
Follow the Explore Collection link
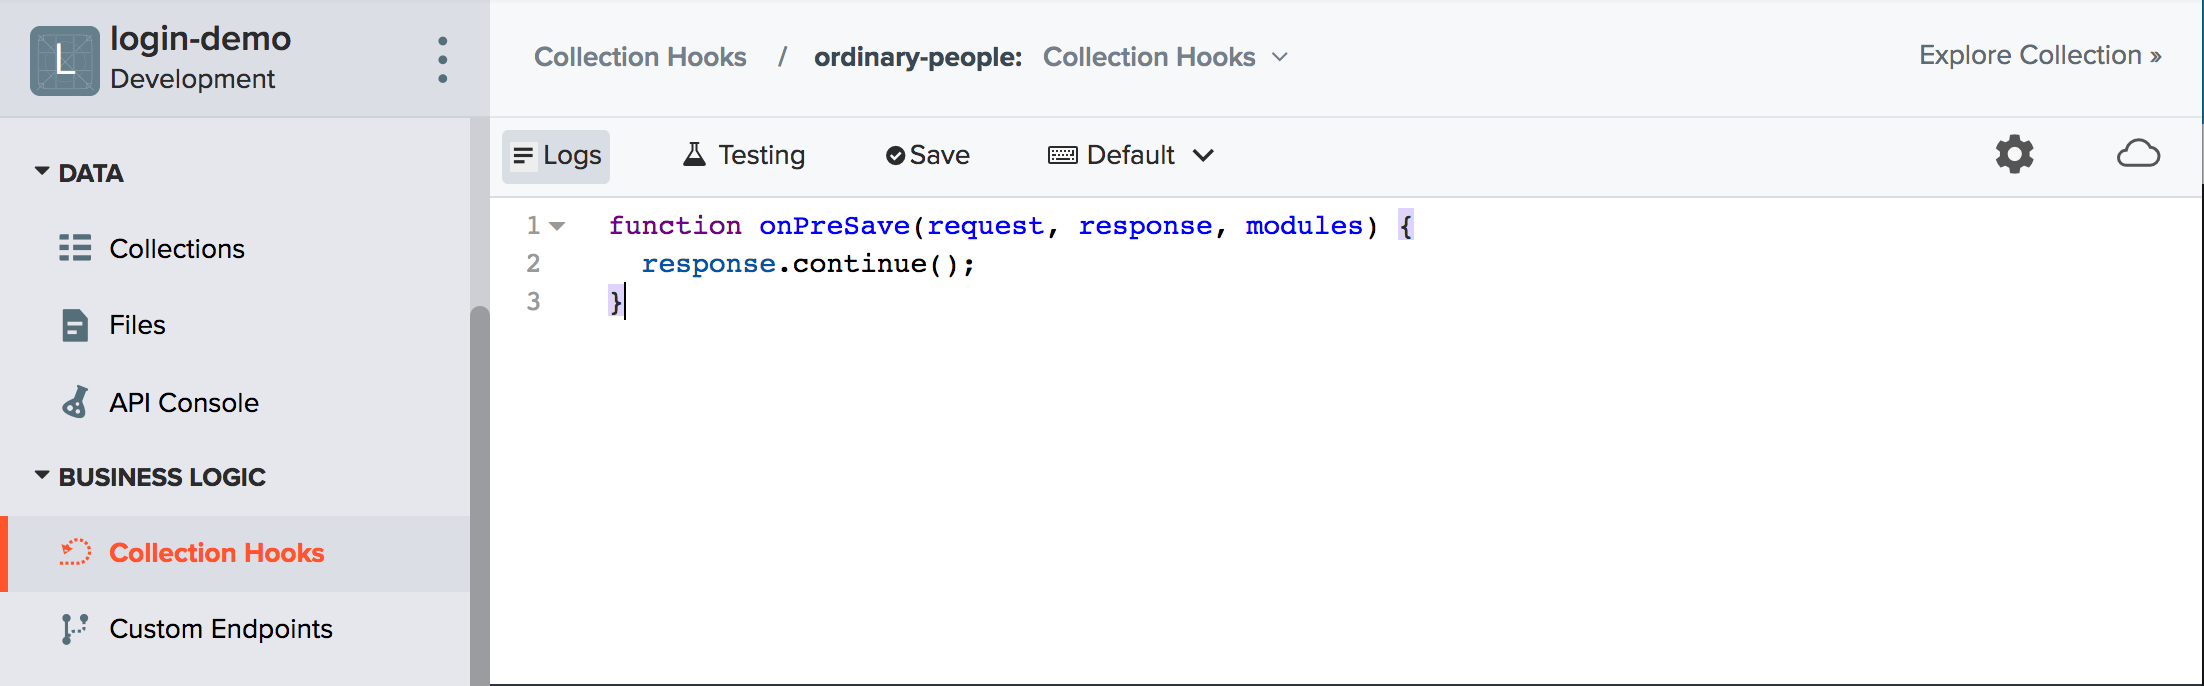pyautogui.click(x=2039, y=56)
